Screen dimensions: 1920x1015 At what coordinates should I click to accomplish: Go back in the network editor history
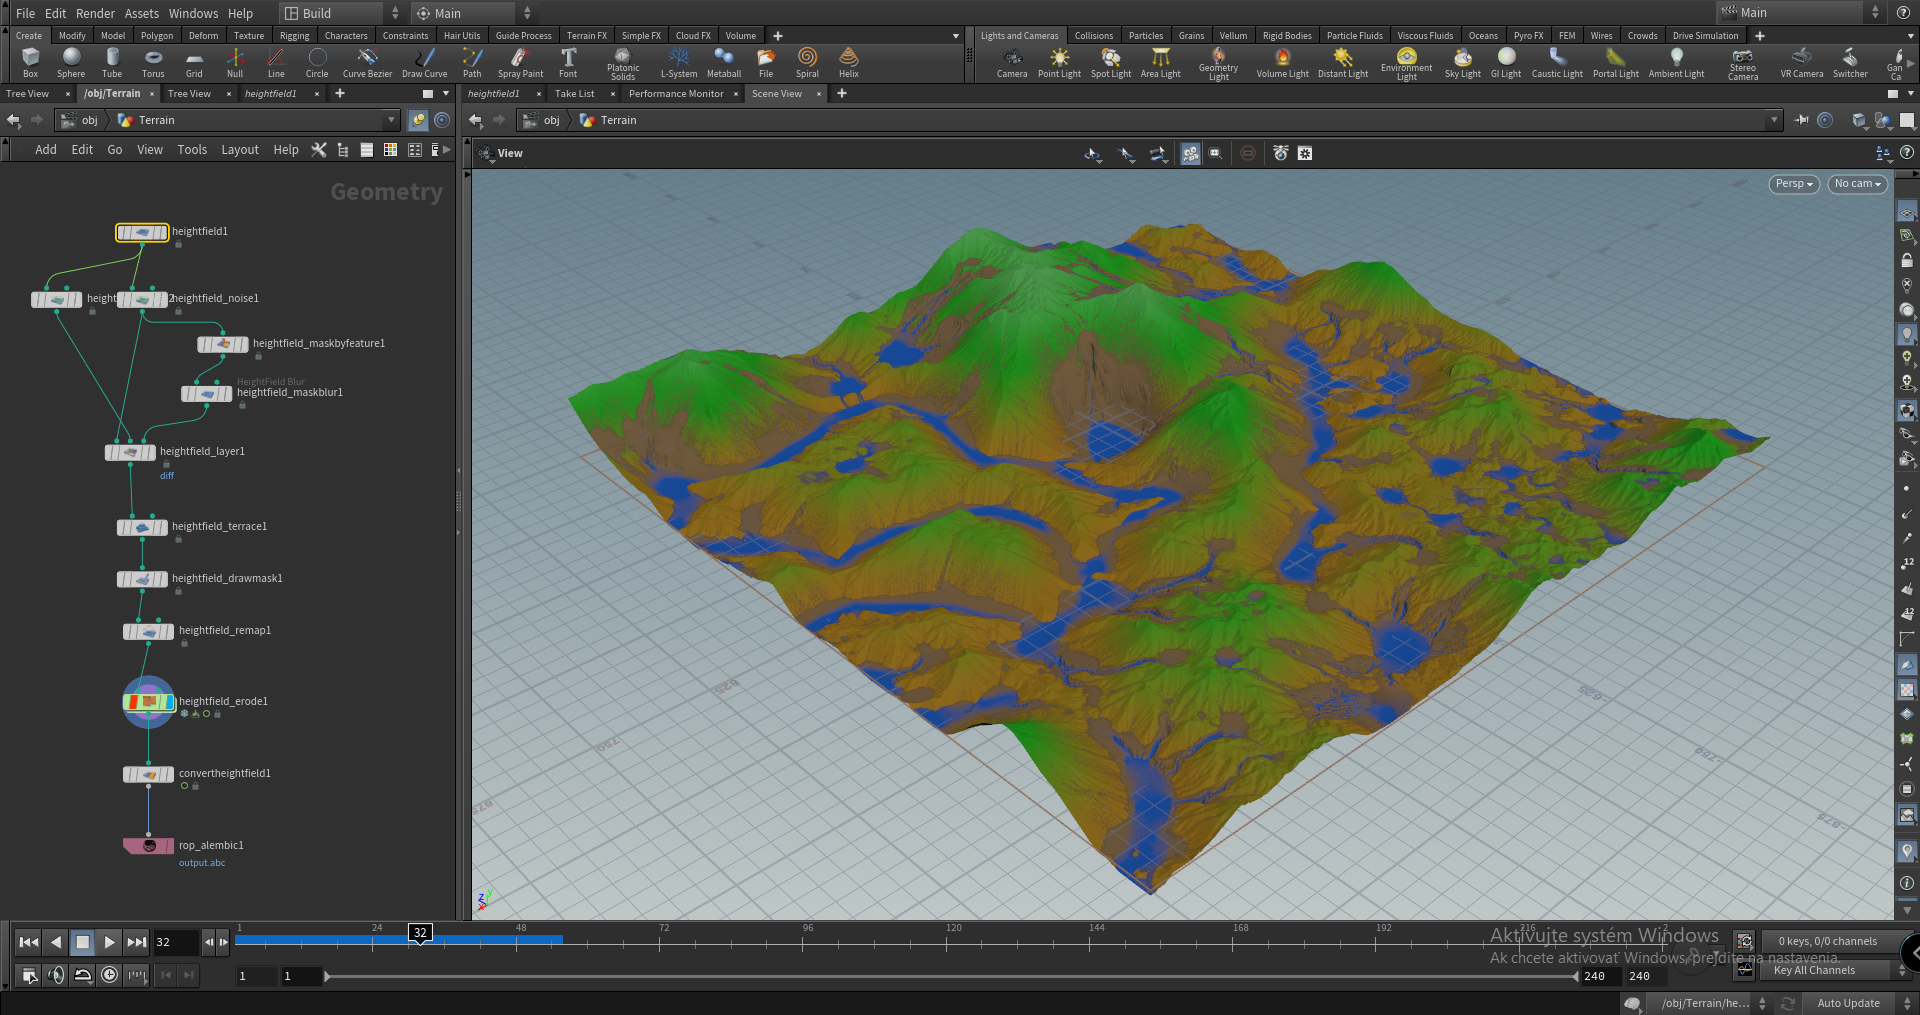(13, 120)
